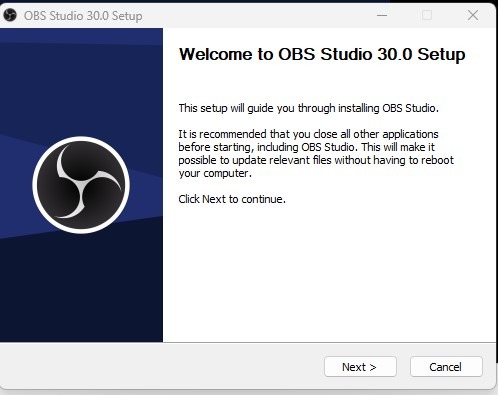Click the OBS icon in the title bar

pyautogui.click(x=10, y=15)
